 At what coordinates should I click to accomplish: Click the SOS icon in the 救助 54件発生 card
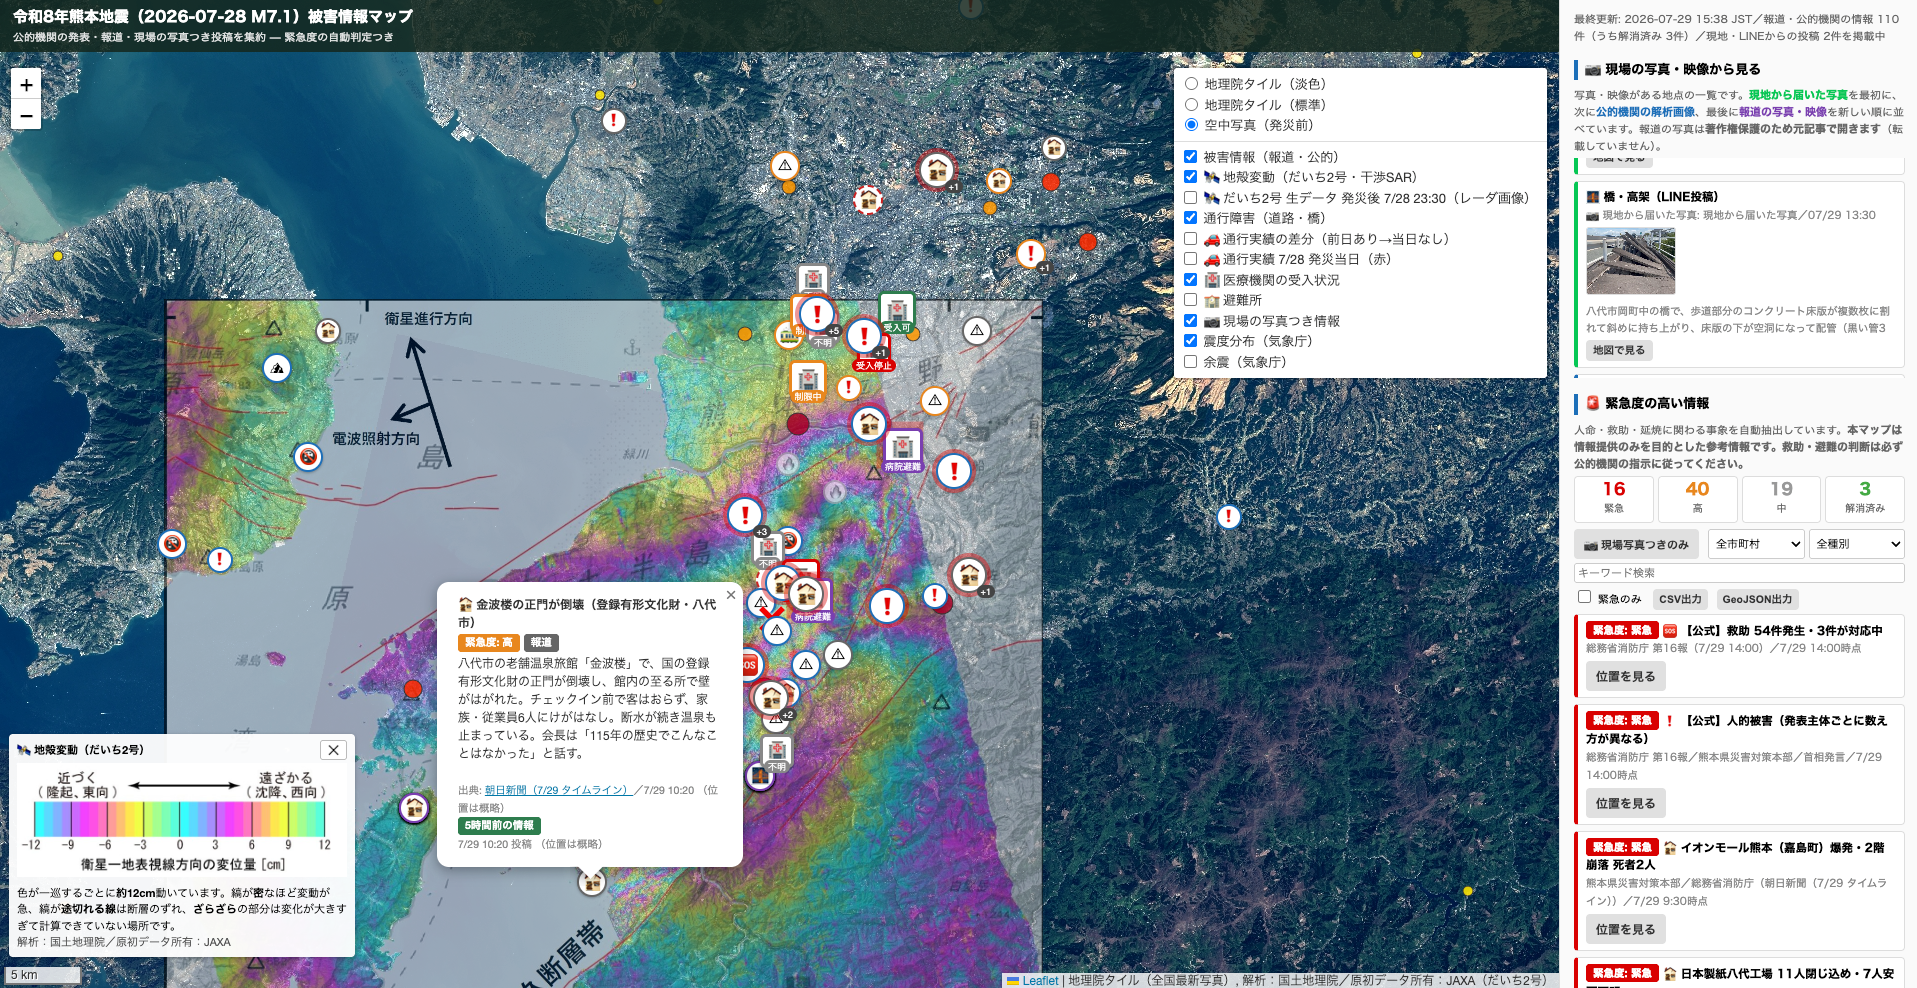click(1670, 631)
